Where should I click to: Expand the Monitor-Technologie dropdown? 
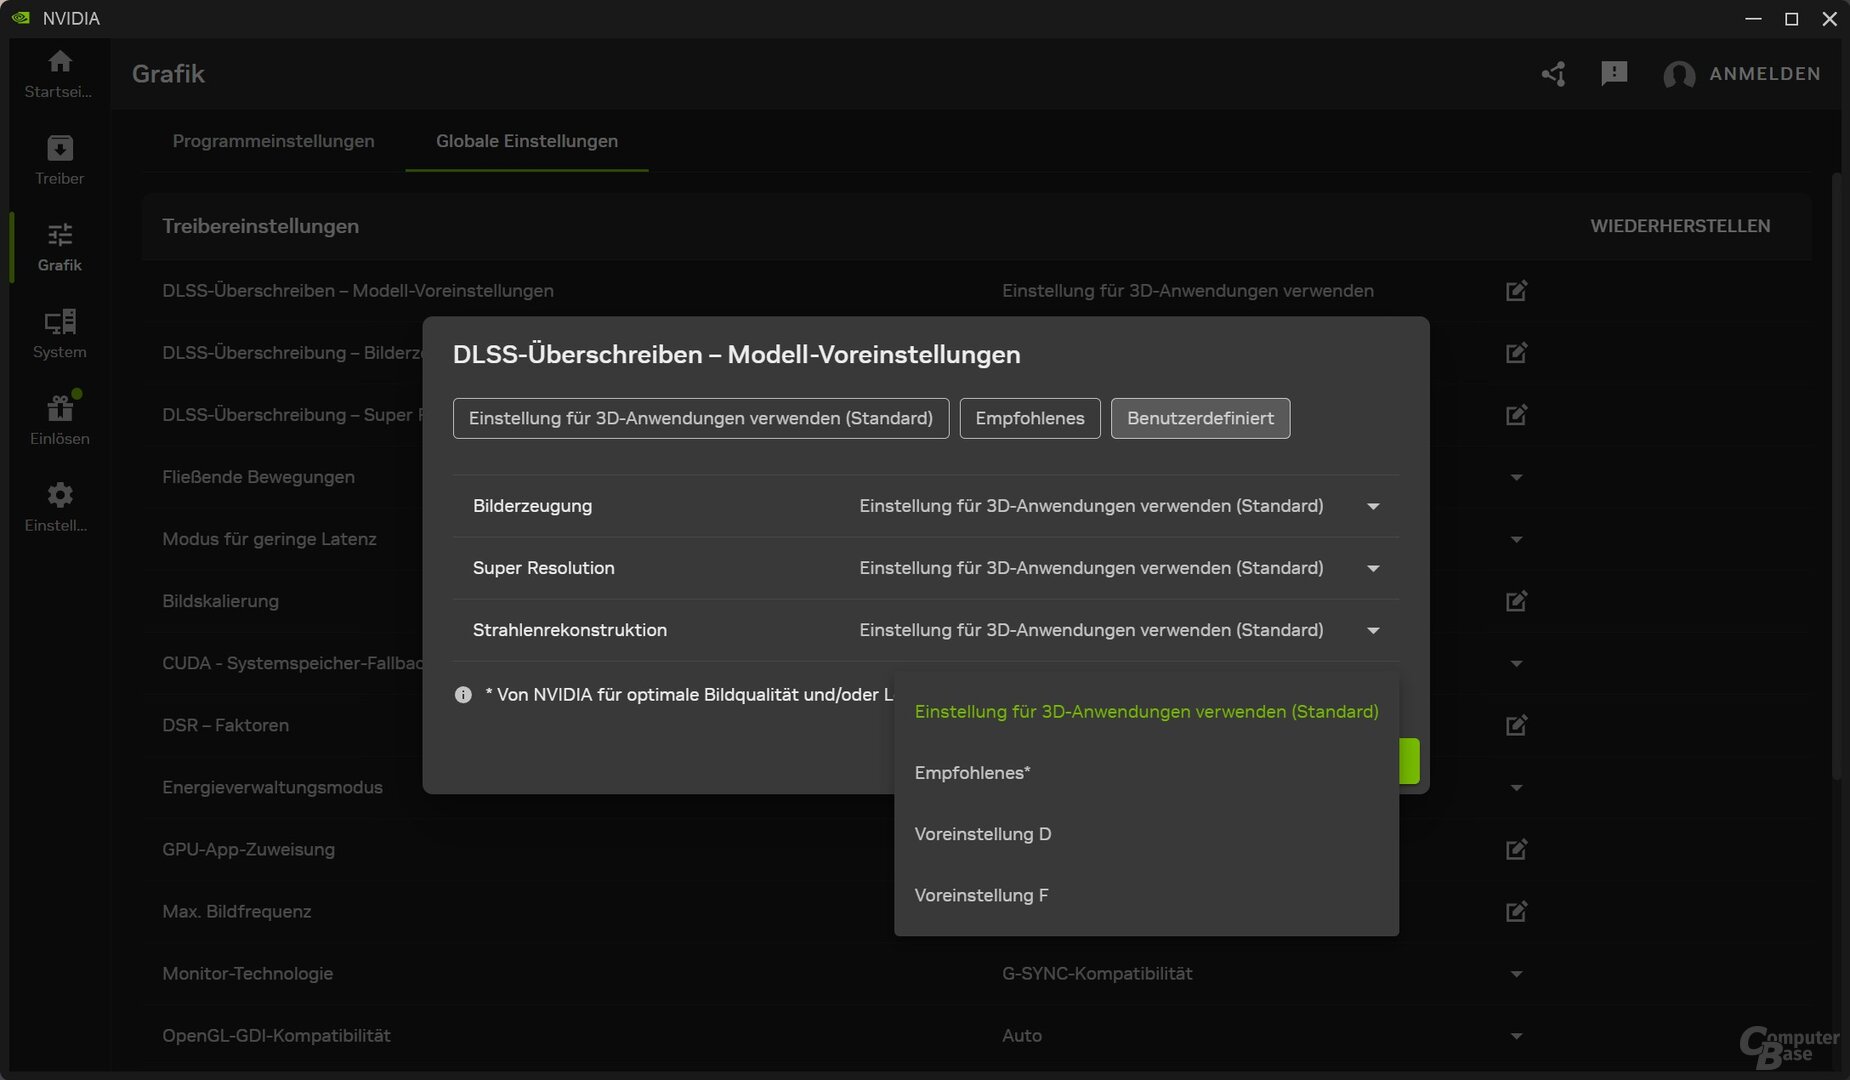(x=1516, y=974)
